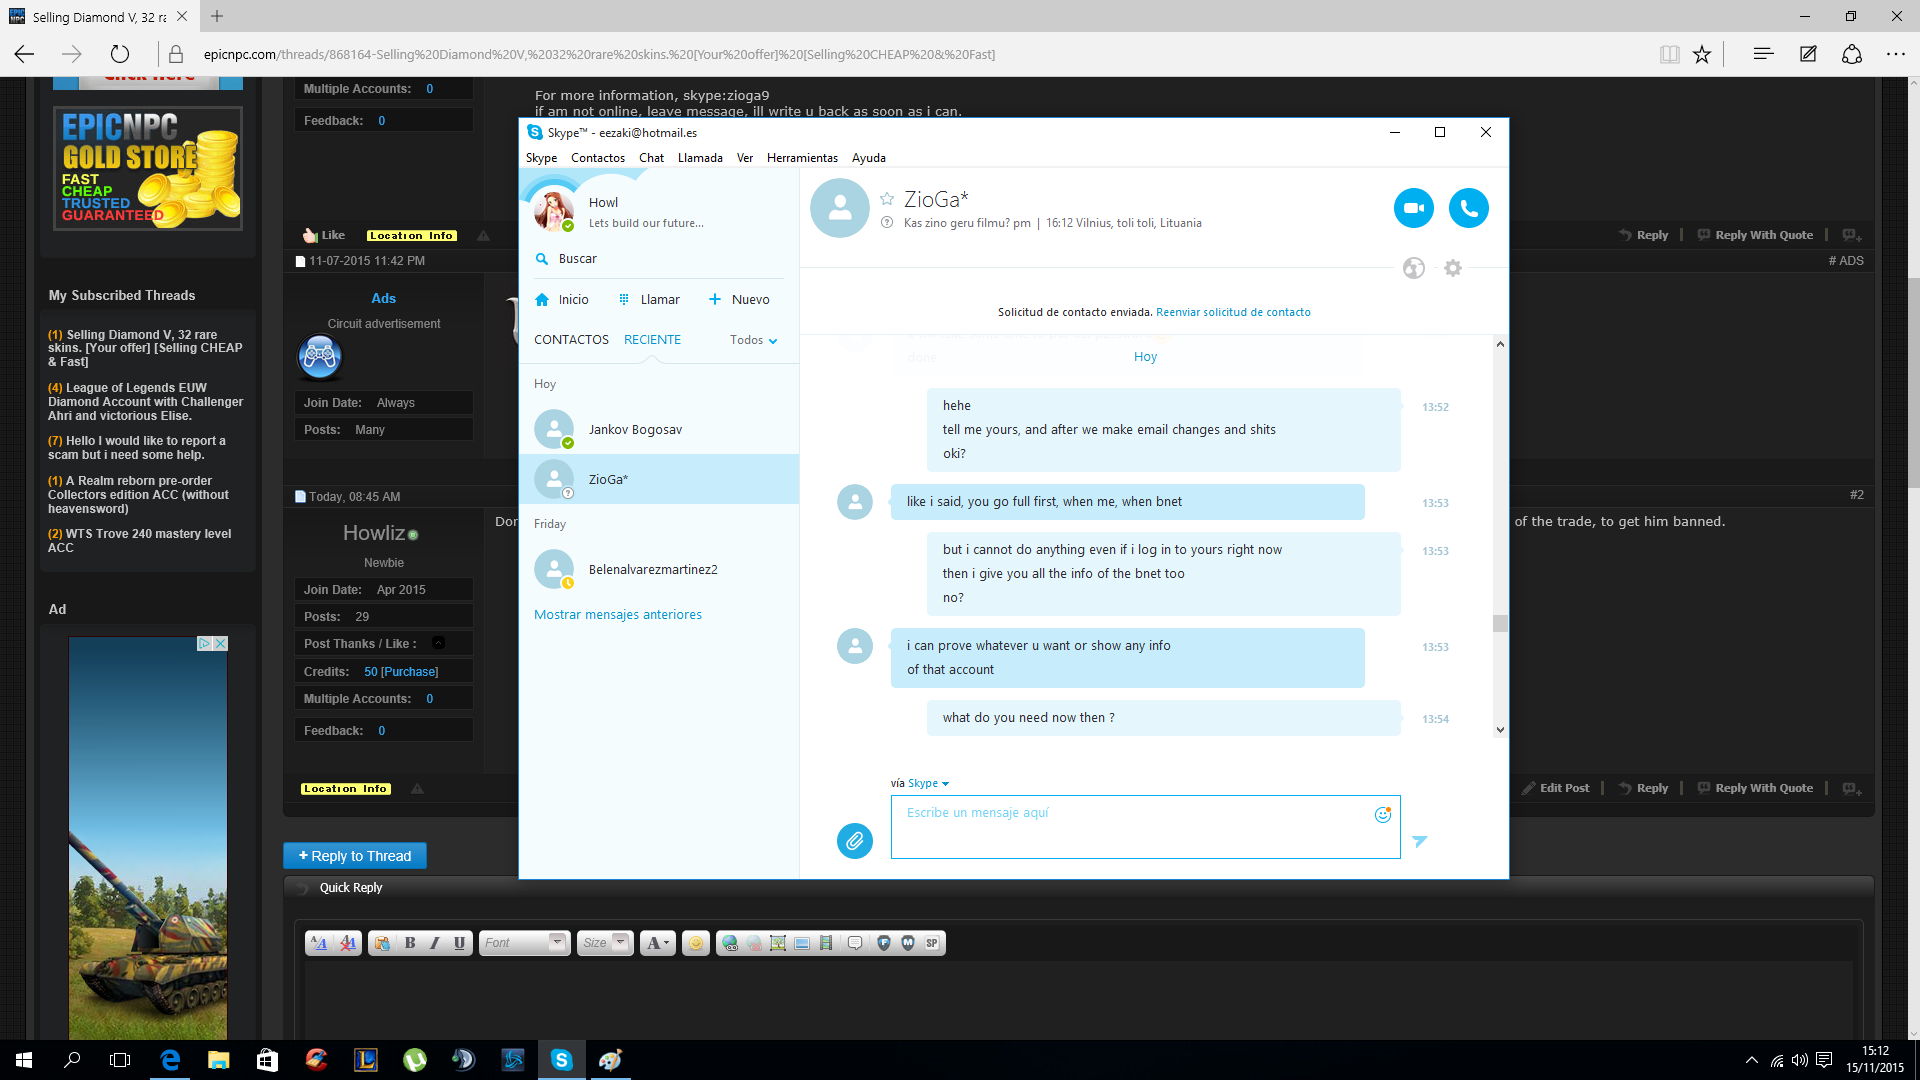This screenshot has width=1920, height=1080.
Task: Switch to the RECIENTE tab
Action: (652, 340)
